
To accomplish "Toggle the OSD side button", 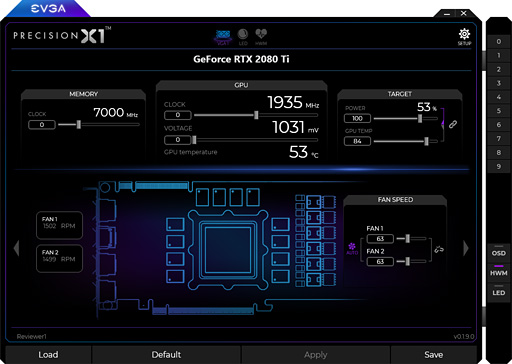I will [x=499, y=253].
